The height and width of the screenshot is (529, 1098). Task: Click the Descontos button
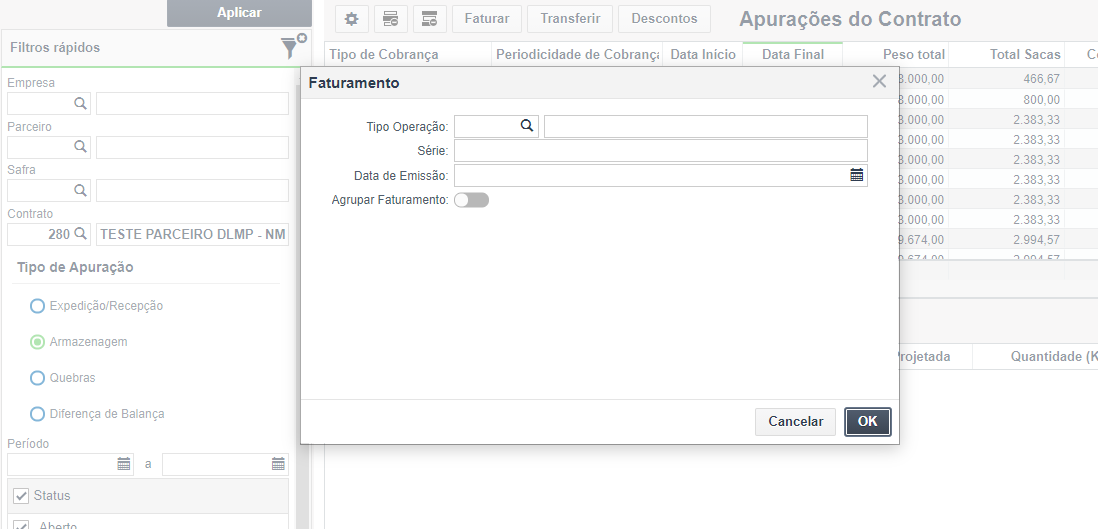(x=665, y=19)
